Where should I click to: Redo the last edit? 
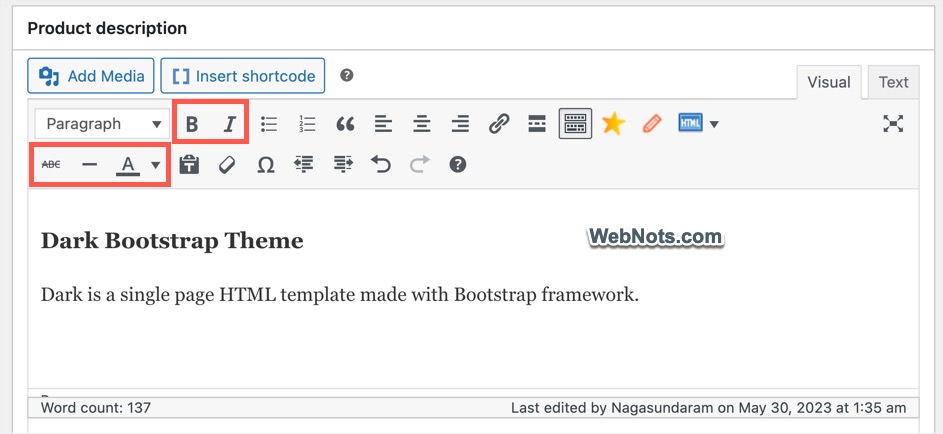pyautogui.click(x=419, y=164)
